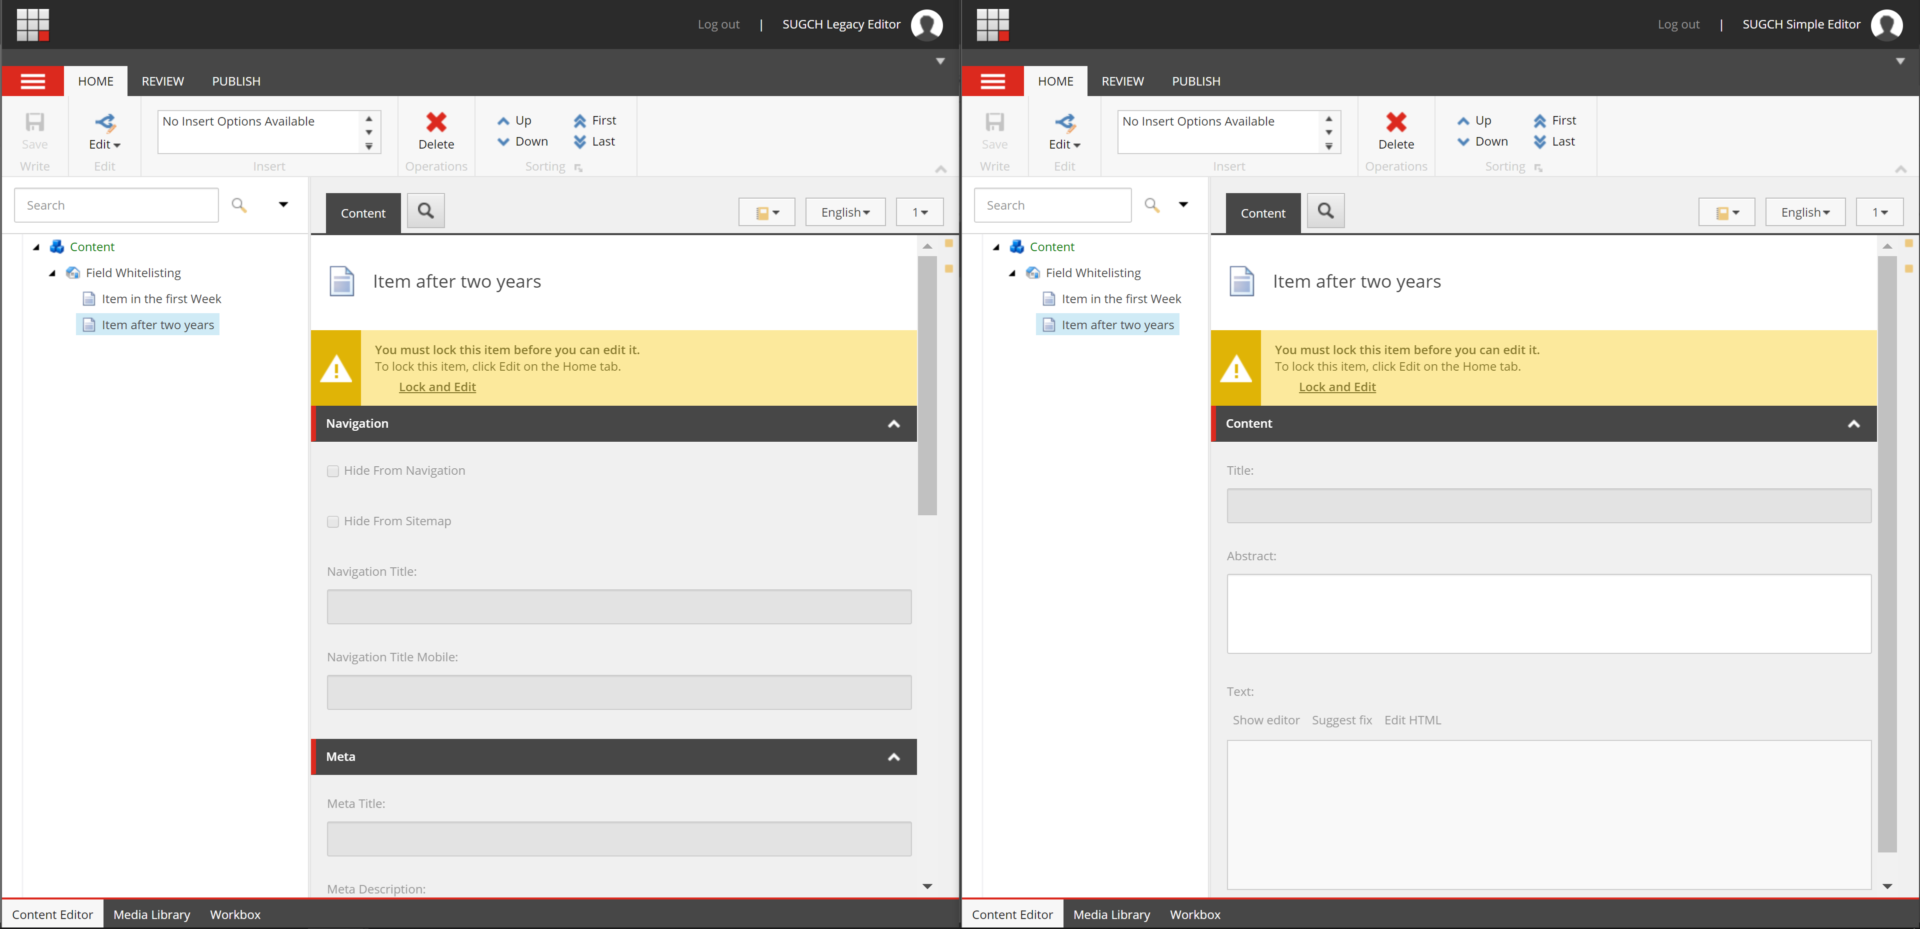Open yellow icon dropdown in Simple Editor content bar
Image resolution: width=1920 pixels, height=929 pixels.
pos(1727,212)
